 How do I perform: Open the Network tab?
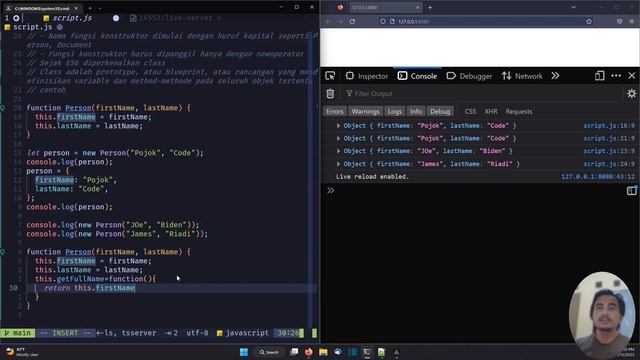pos(522,76)
